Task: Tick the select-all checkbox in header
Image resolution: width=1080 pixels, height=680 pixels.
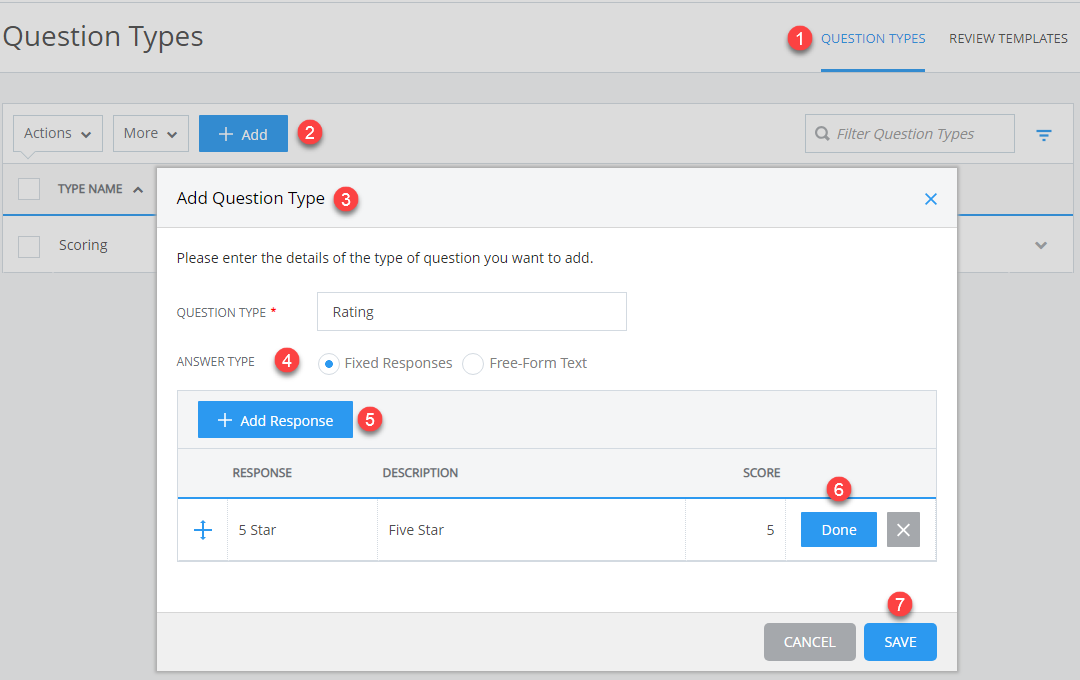Action: point(29,189)
